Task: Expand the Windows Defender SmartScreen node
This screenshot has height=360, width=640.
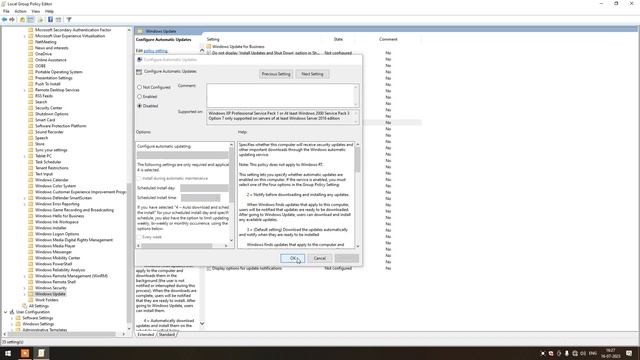Action: tap(24, 198)
